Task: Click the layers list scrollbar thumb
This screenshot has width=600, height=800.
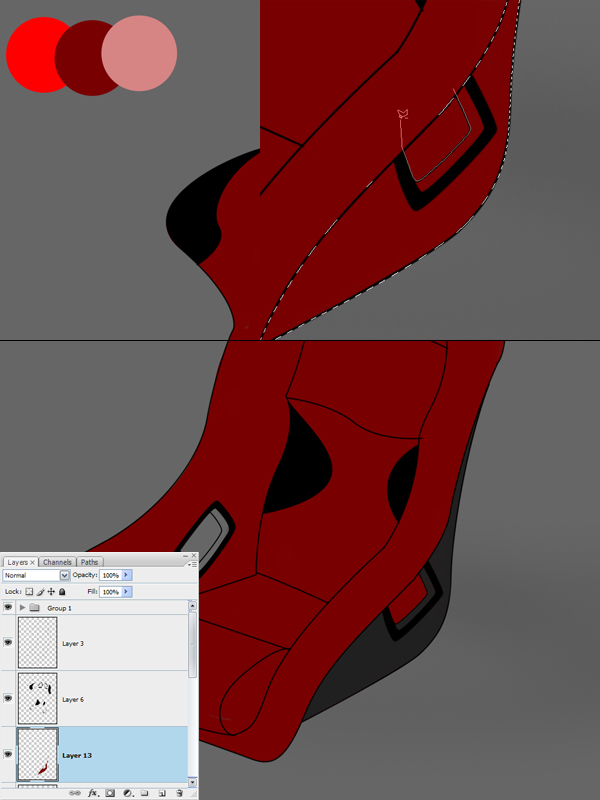Action: 192,644
